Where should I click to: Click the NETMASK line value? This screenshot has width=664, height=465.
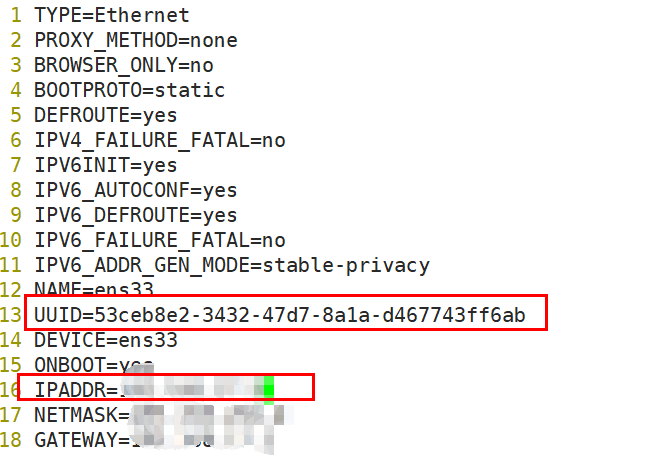(x=208, y=415)
